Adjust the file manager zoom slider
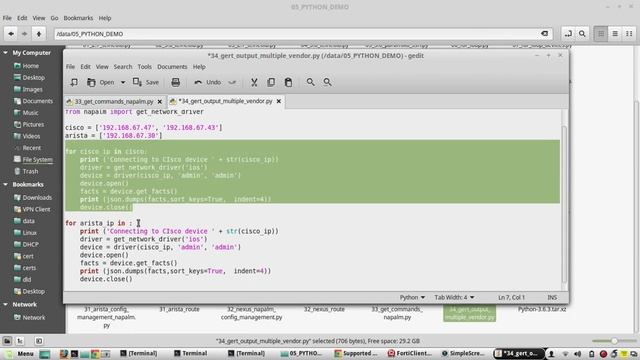Screen dimensions: 640x360 614,341
